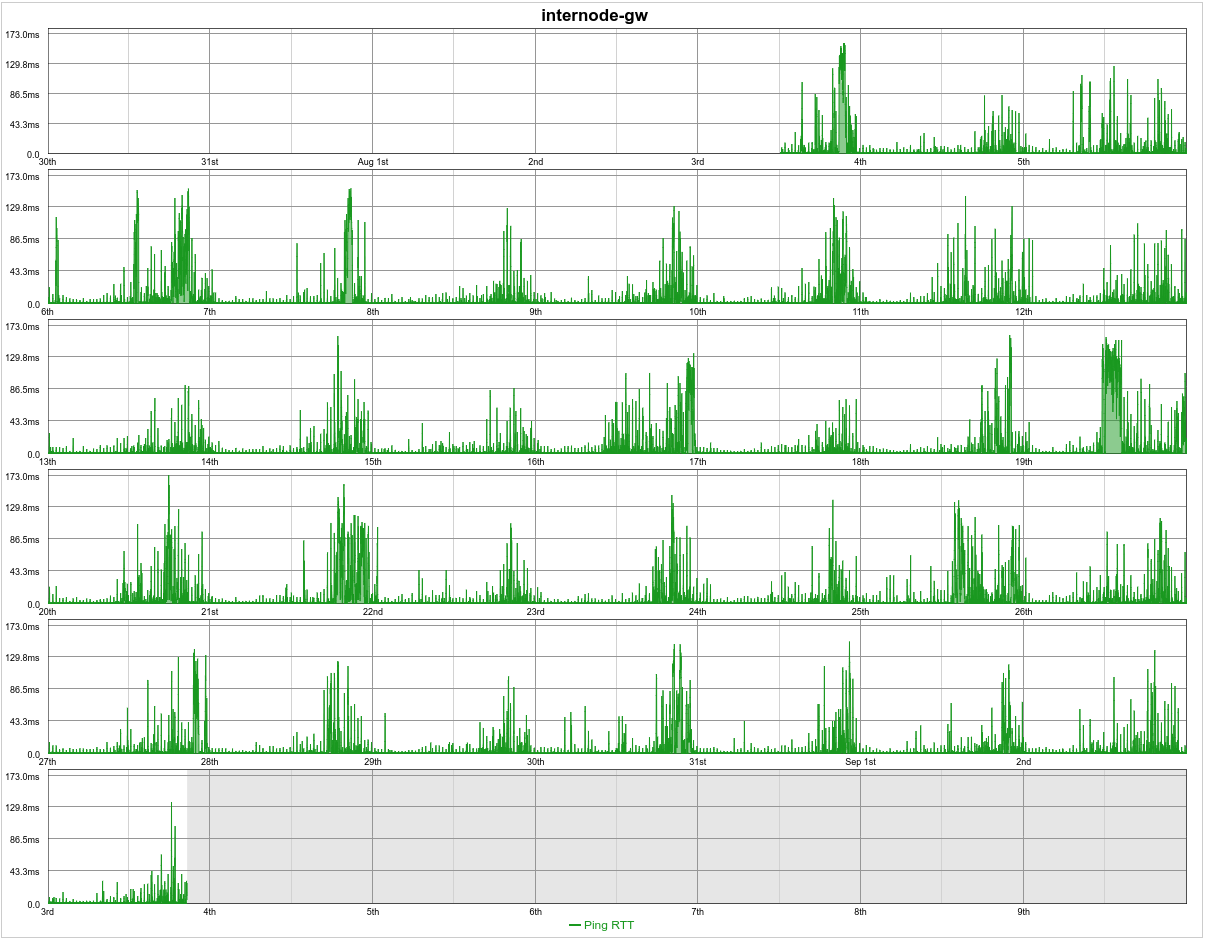Click the 17th date axis label
The height and width of the screenshot is (940, 1205).
(x=698, y=462)
